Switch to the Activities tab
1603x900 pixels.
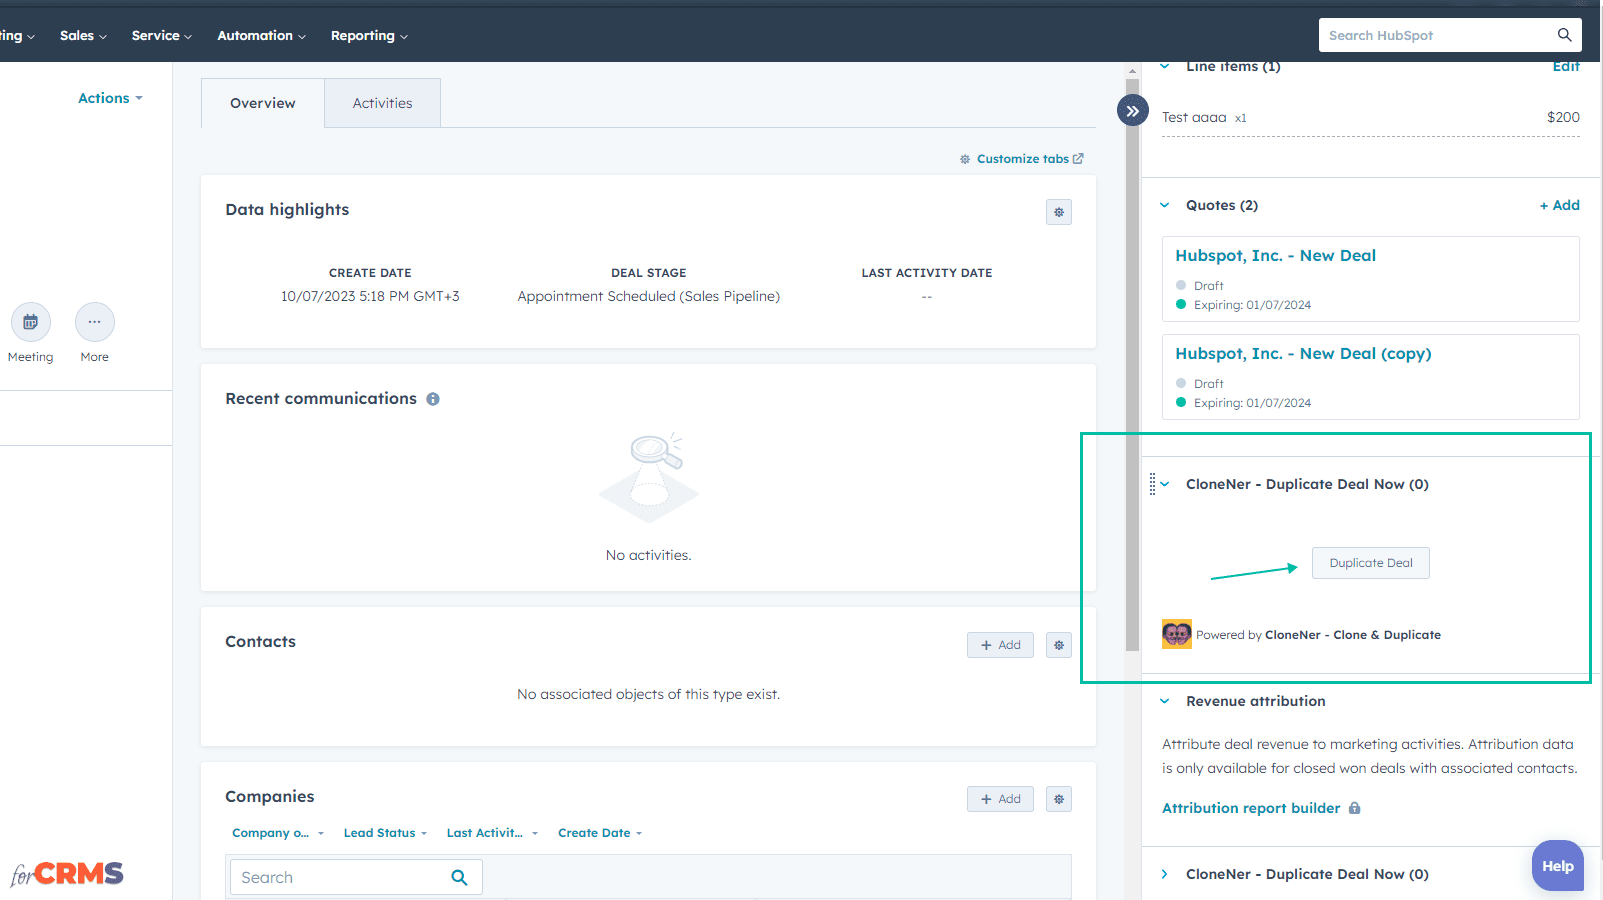point(382,102)
